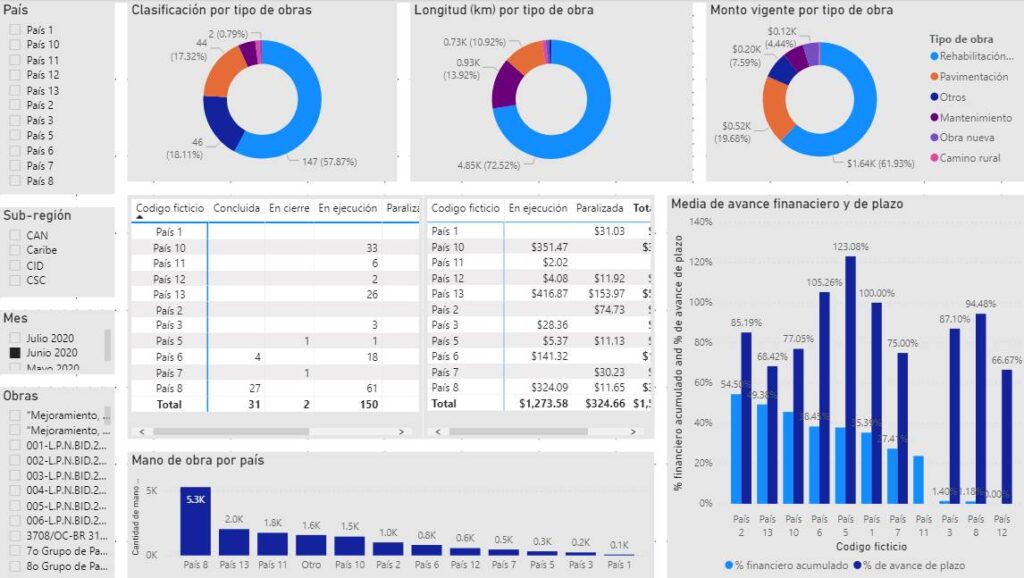Click the Mes slicer scrollbar
1024x578 pixels.
108,345
